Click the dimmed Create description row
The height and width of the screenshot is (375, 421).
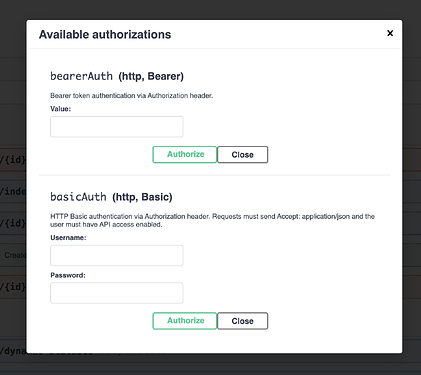(13, 255)
